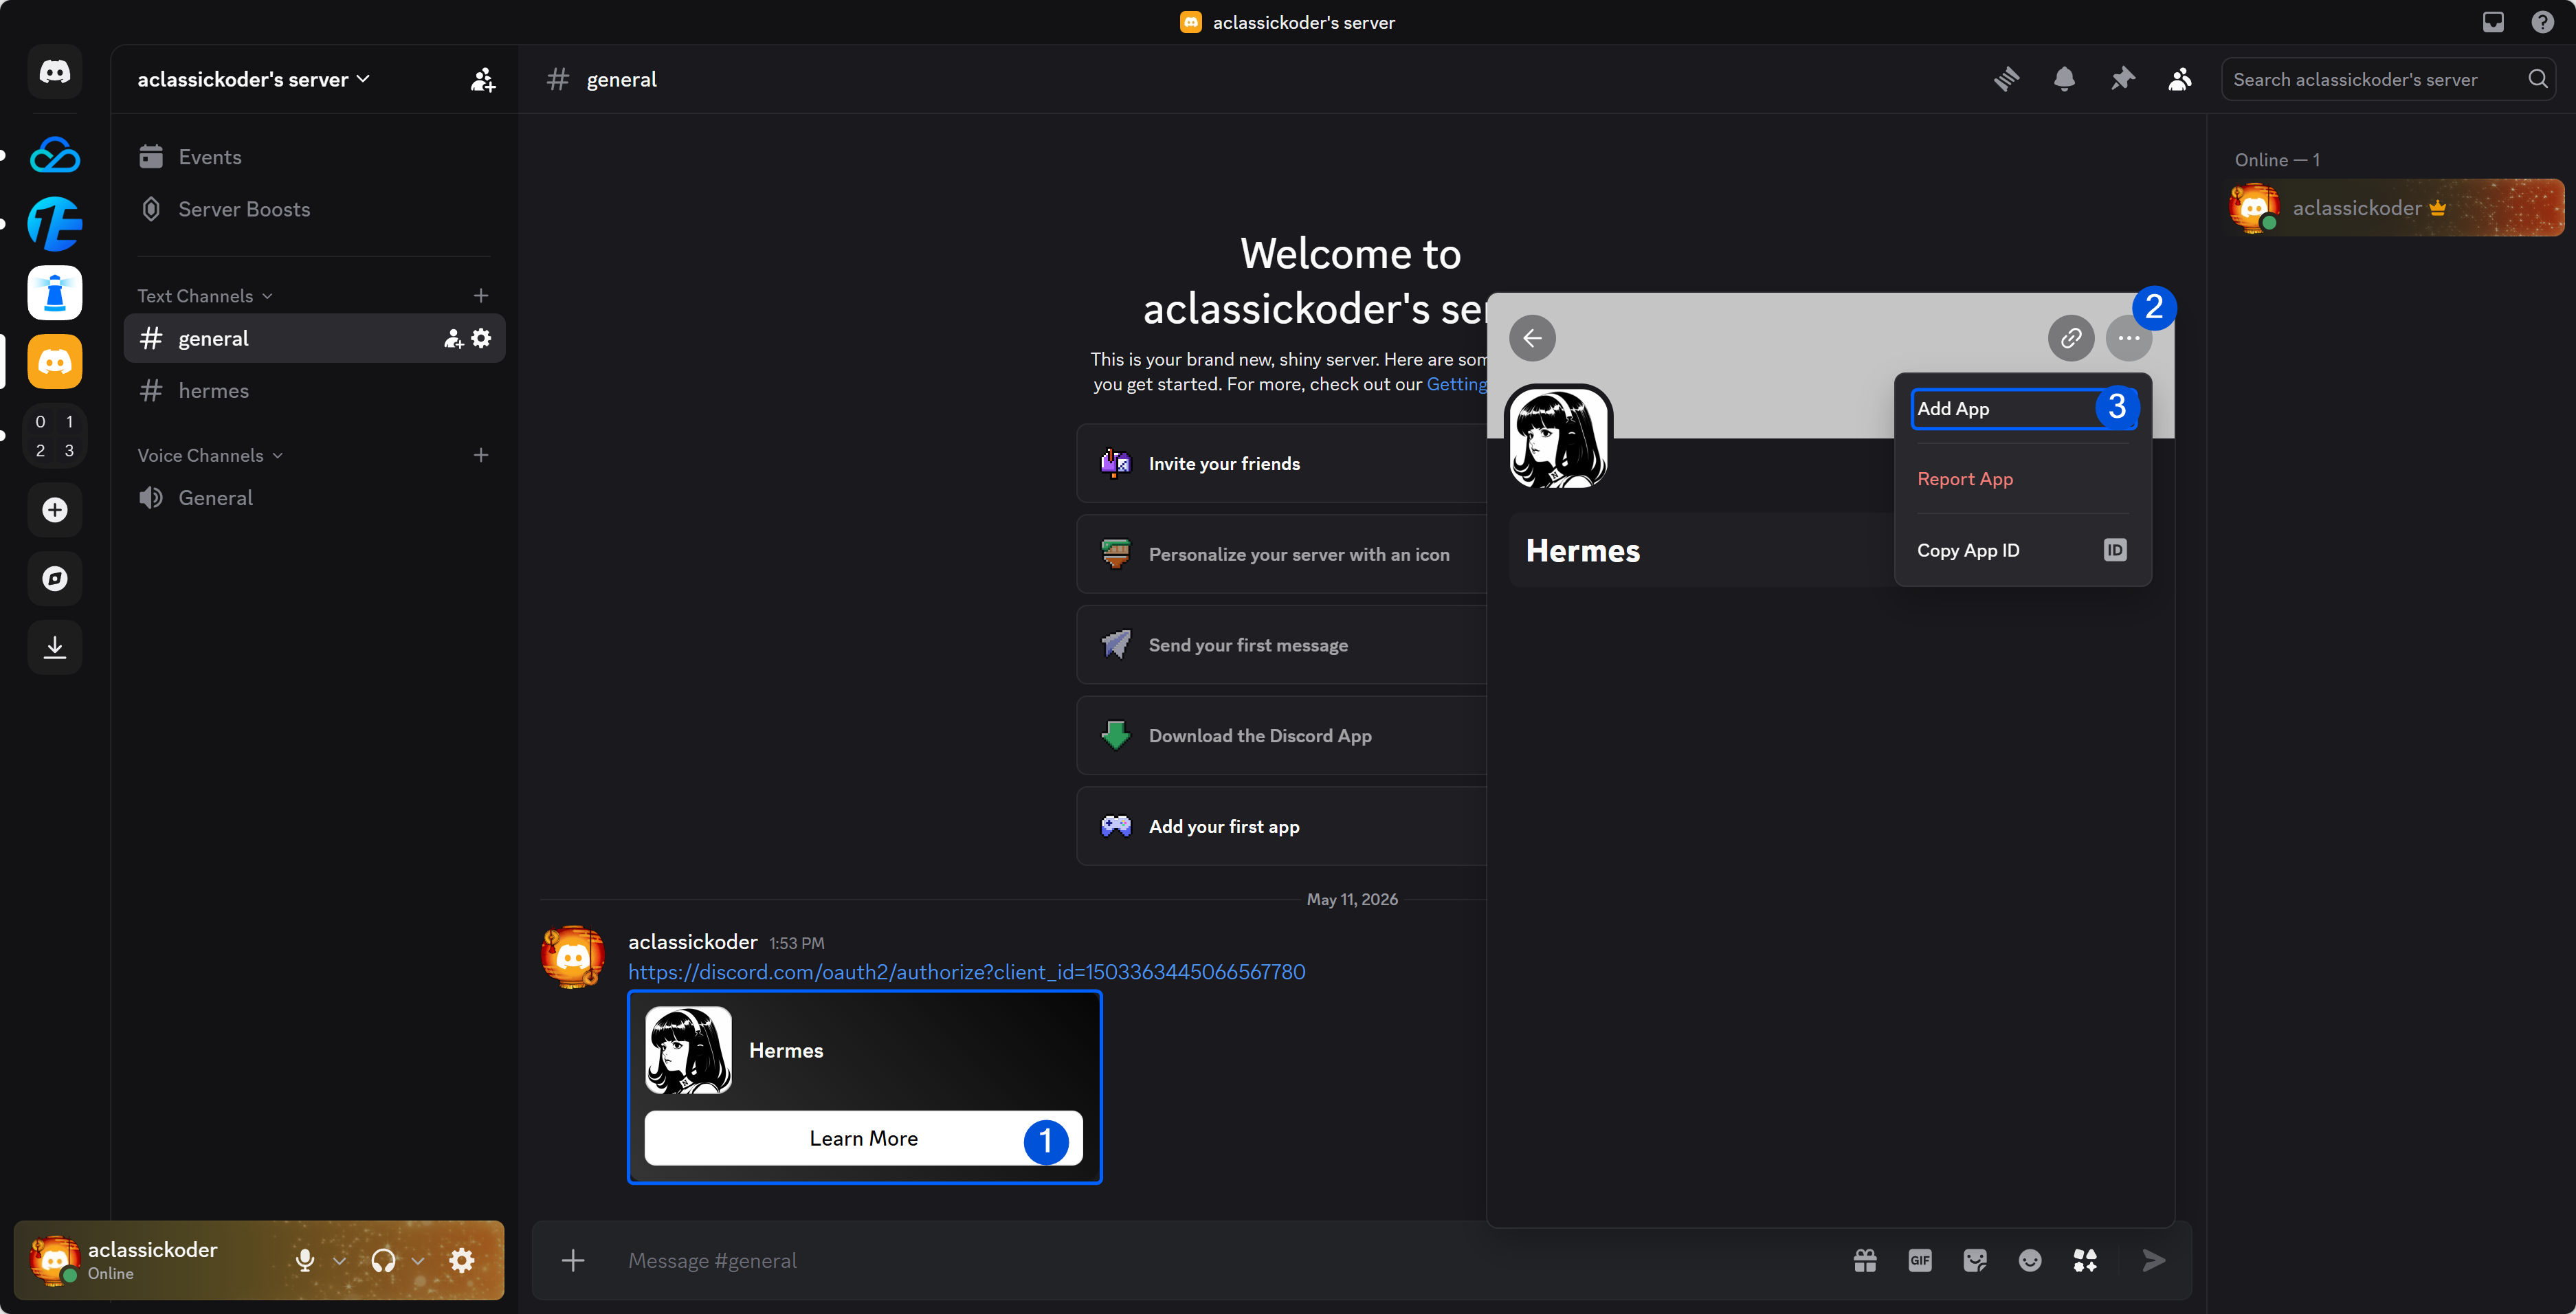The height and width of the screenshot is (1314, 2576).
Task: Click the more options ellipsis button
Action: click(2128, 338)
